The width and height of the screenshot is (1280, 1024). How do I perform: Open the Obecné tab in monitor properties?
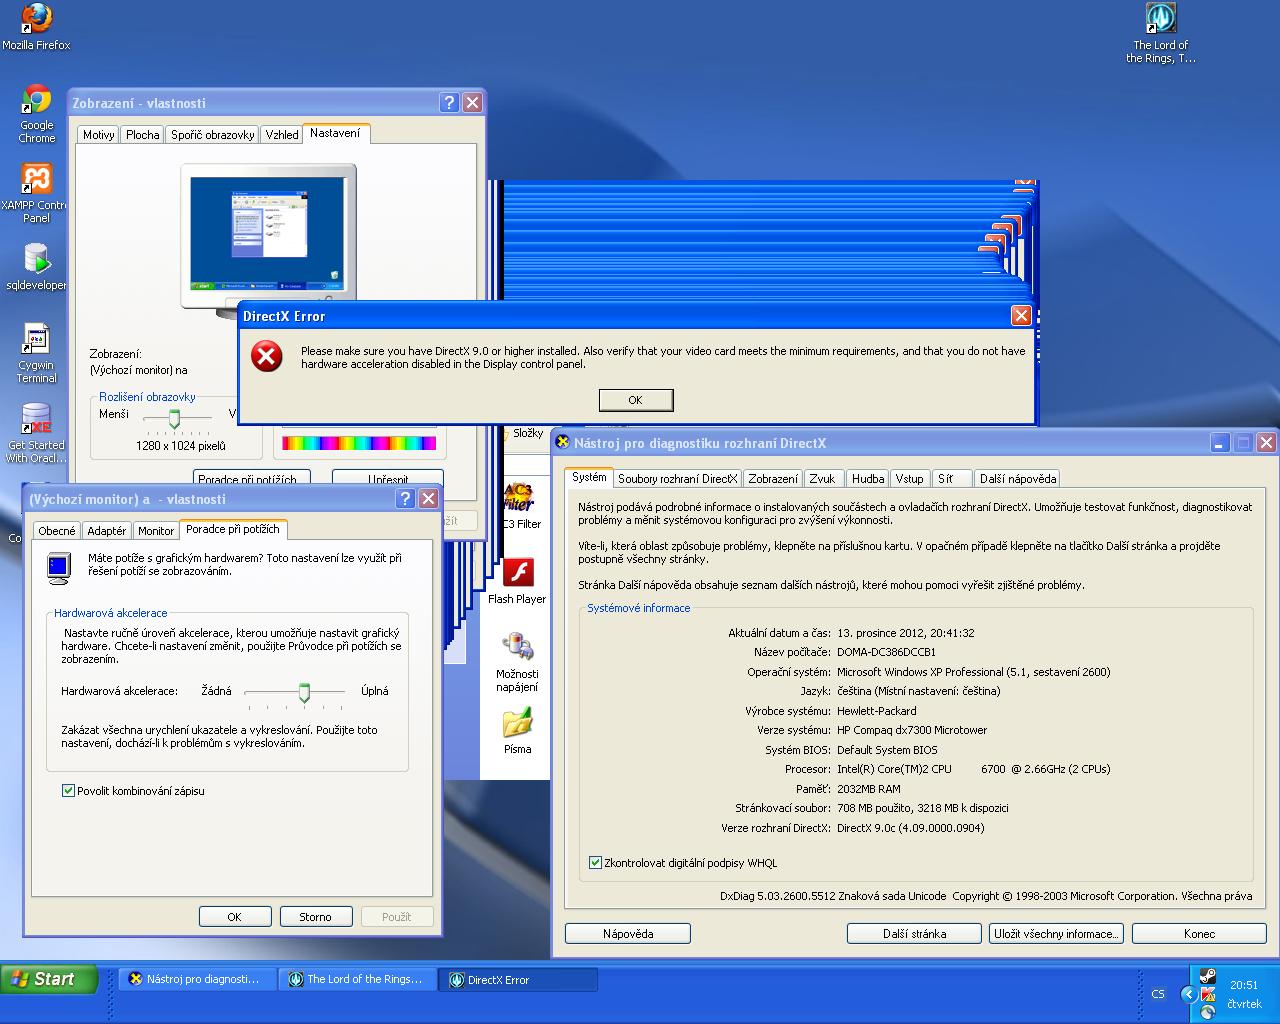(x=57, y=531)
